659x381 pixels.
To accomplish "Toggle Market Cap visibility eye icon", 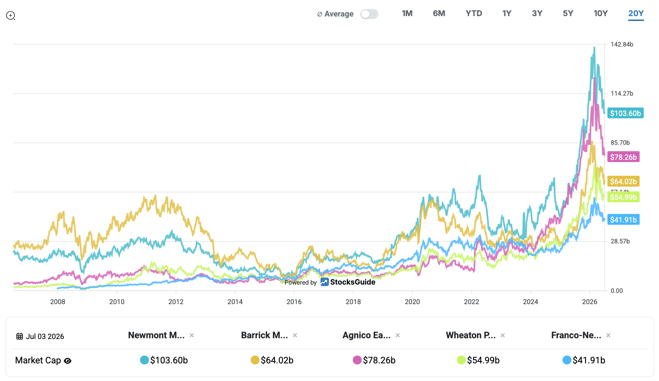I will click(x=68, y=361).
